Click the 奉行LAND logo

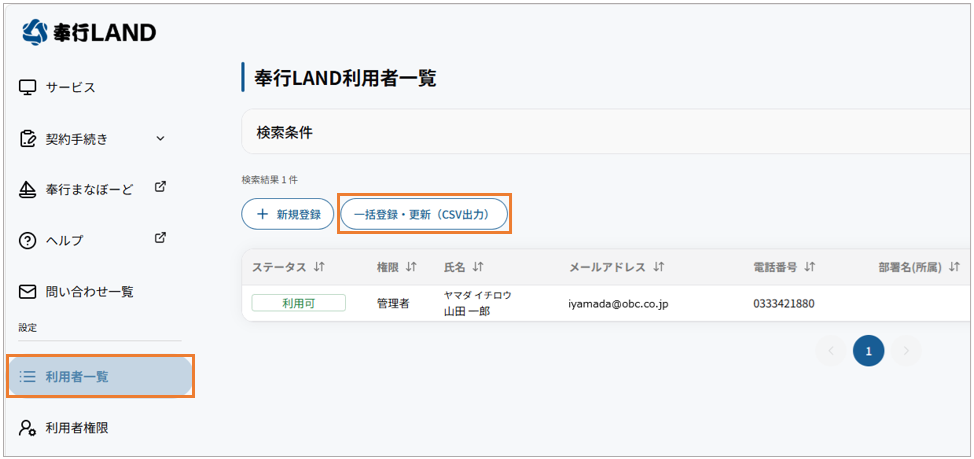(89, 33)
